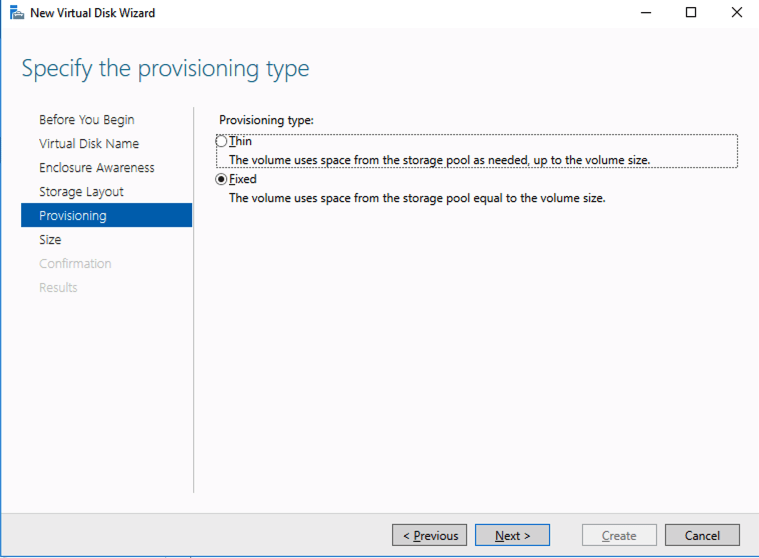
Task: Click the Confirmation step in sidebar
Action: point(75,264)
